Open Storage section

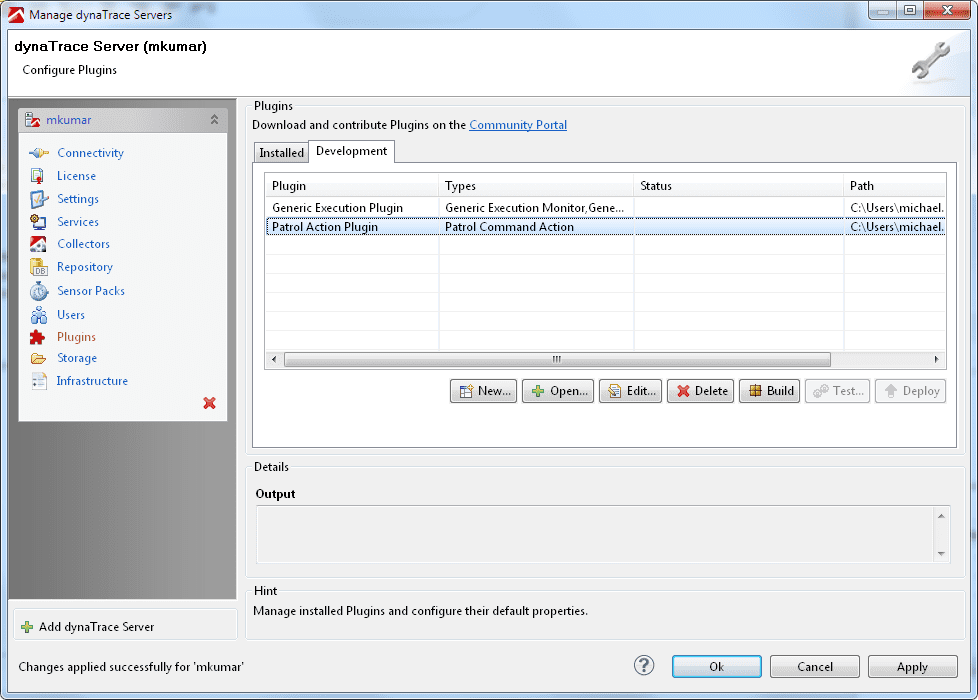click(77, 358)
